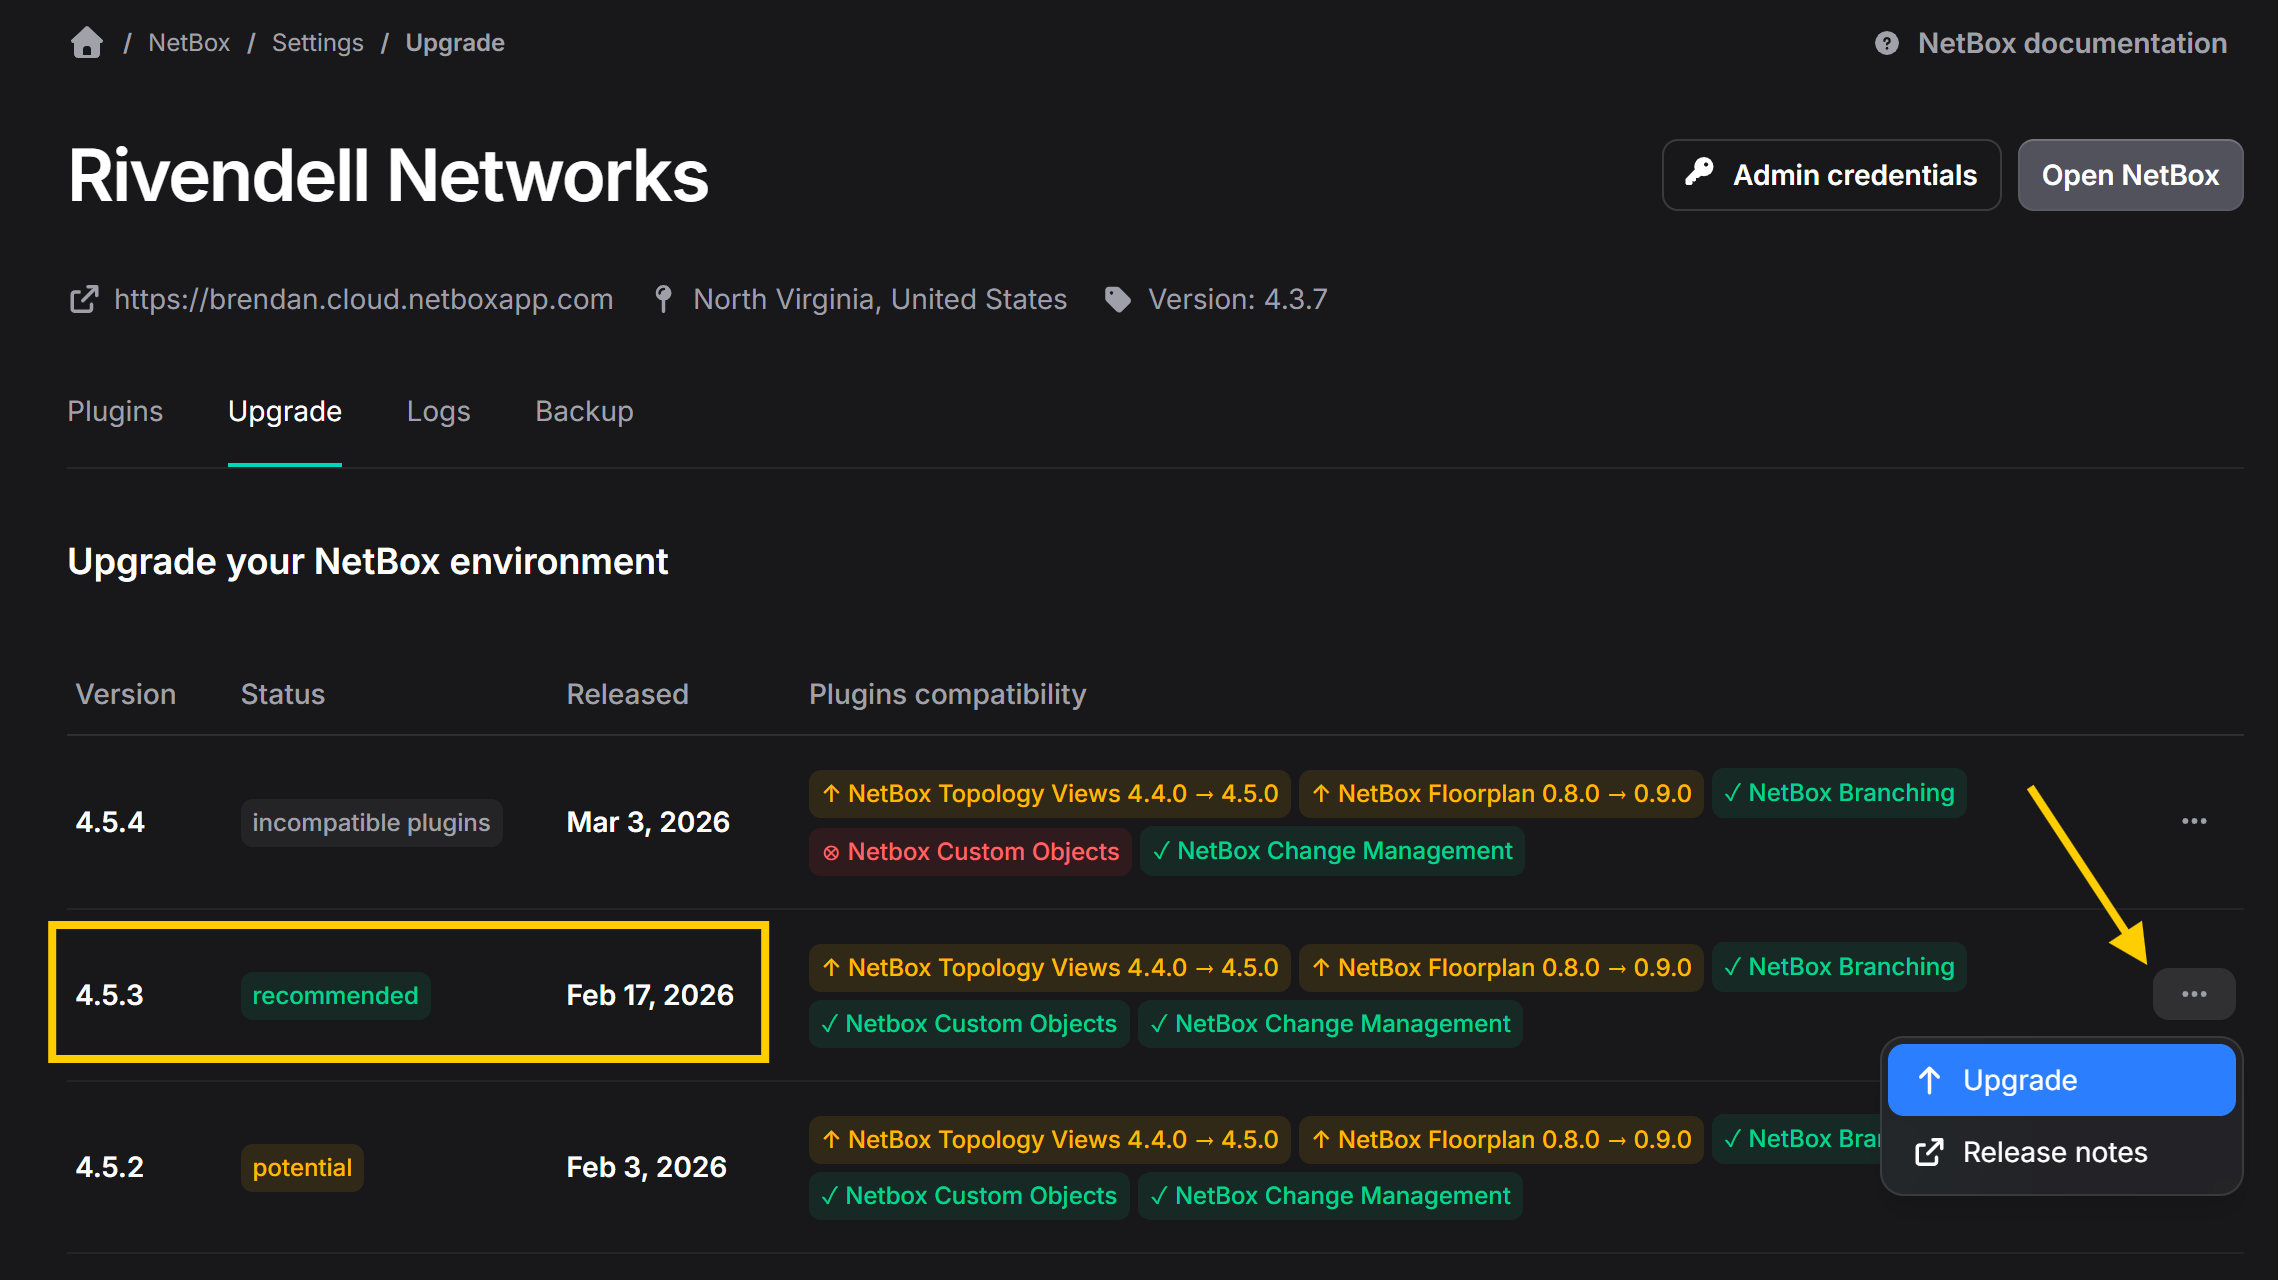
Task: Click the up arrow icon in Upgrade option
Action: click(1929, 1080)
